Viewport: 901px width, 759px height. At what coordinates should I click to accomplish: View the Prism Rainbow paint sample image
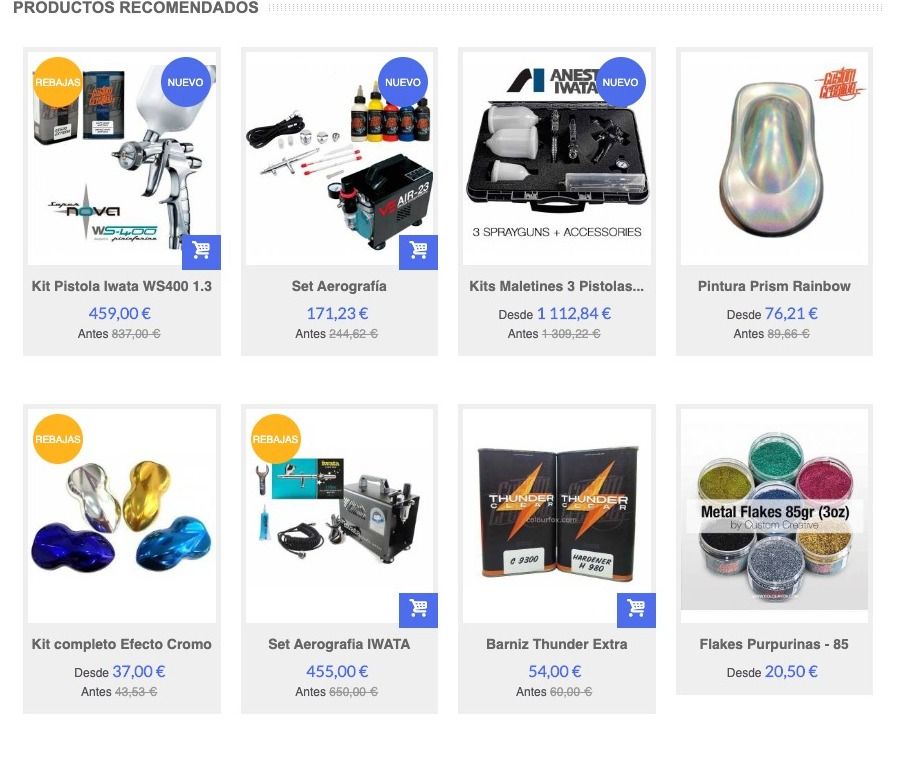(x=774, y=159)
